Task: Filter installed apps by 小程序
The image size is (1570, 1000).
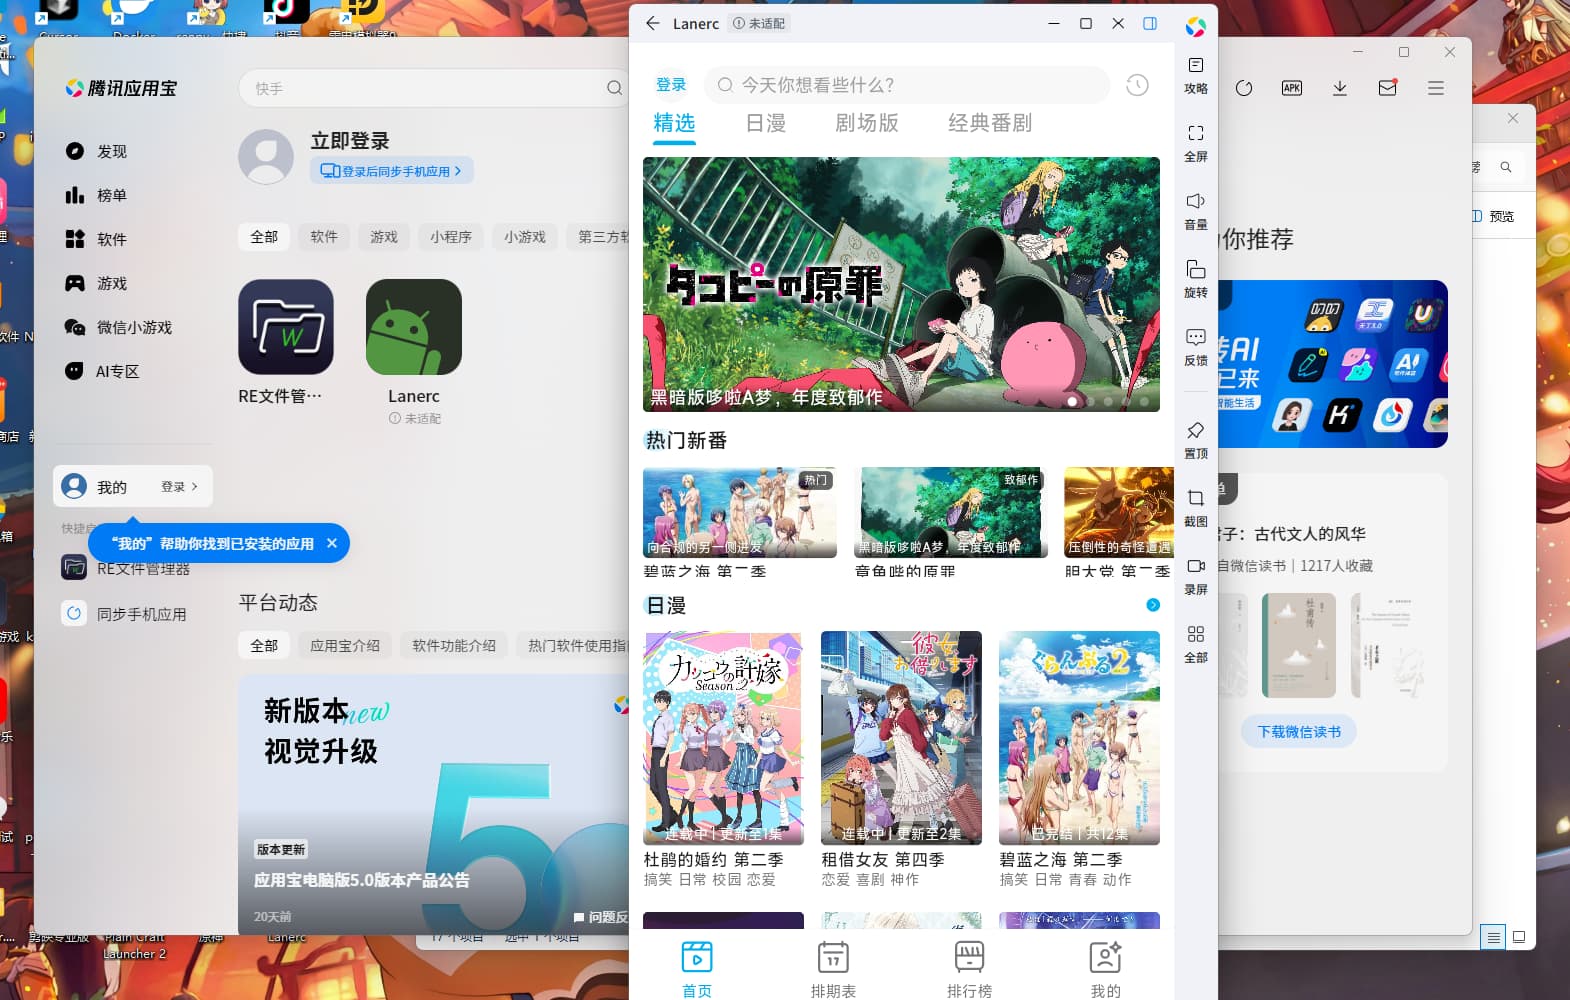Action: pos(451,237)
